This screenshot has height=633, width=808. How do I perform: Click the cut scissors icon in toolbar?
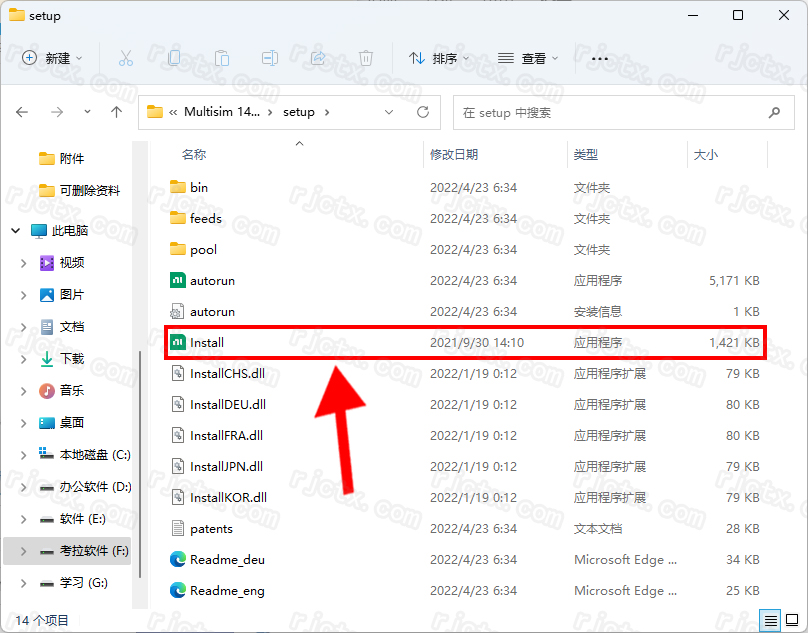click(126, 58)
